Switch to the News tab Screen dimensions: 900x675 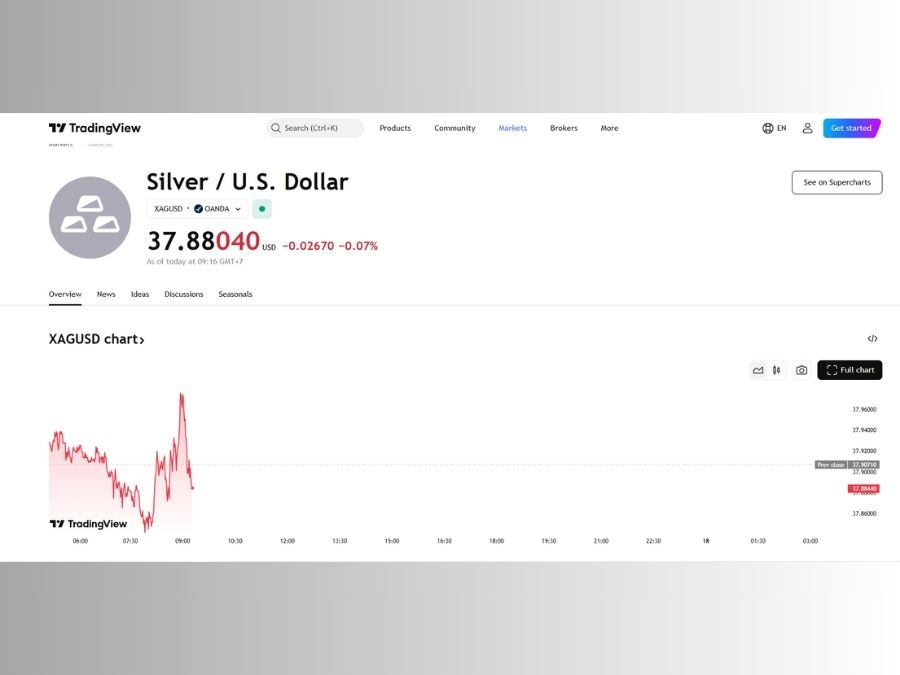106,294
